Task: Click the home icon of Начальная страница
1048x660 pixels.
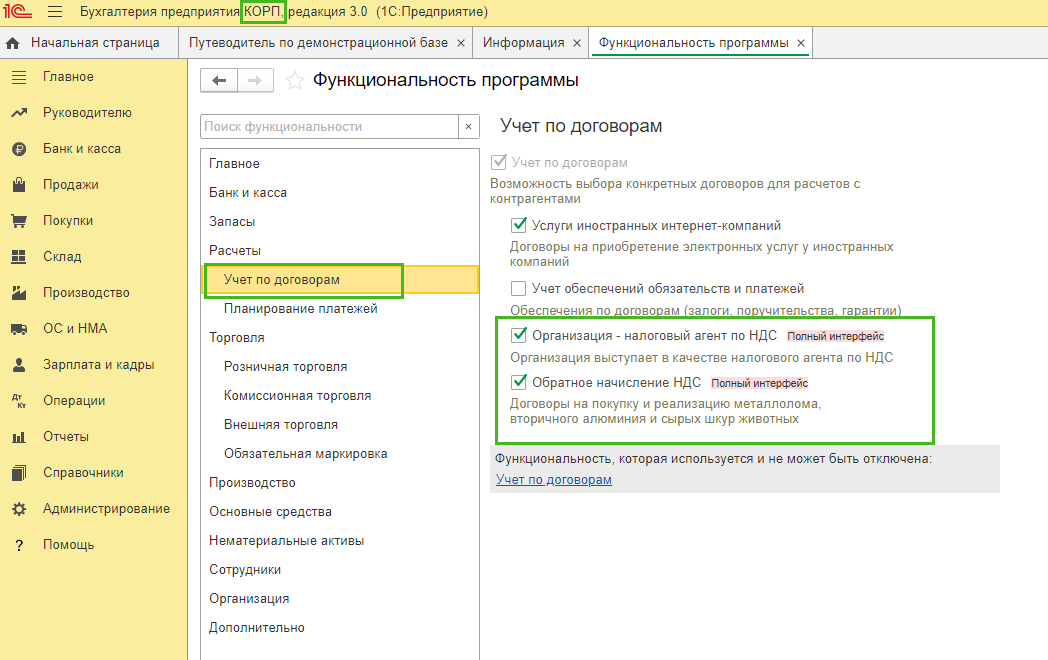Action: pyautogui.click(x=13, y=43)
